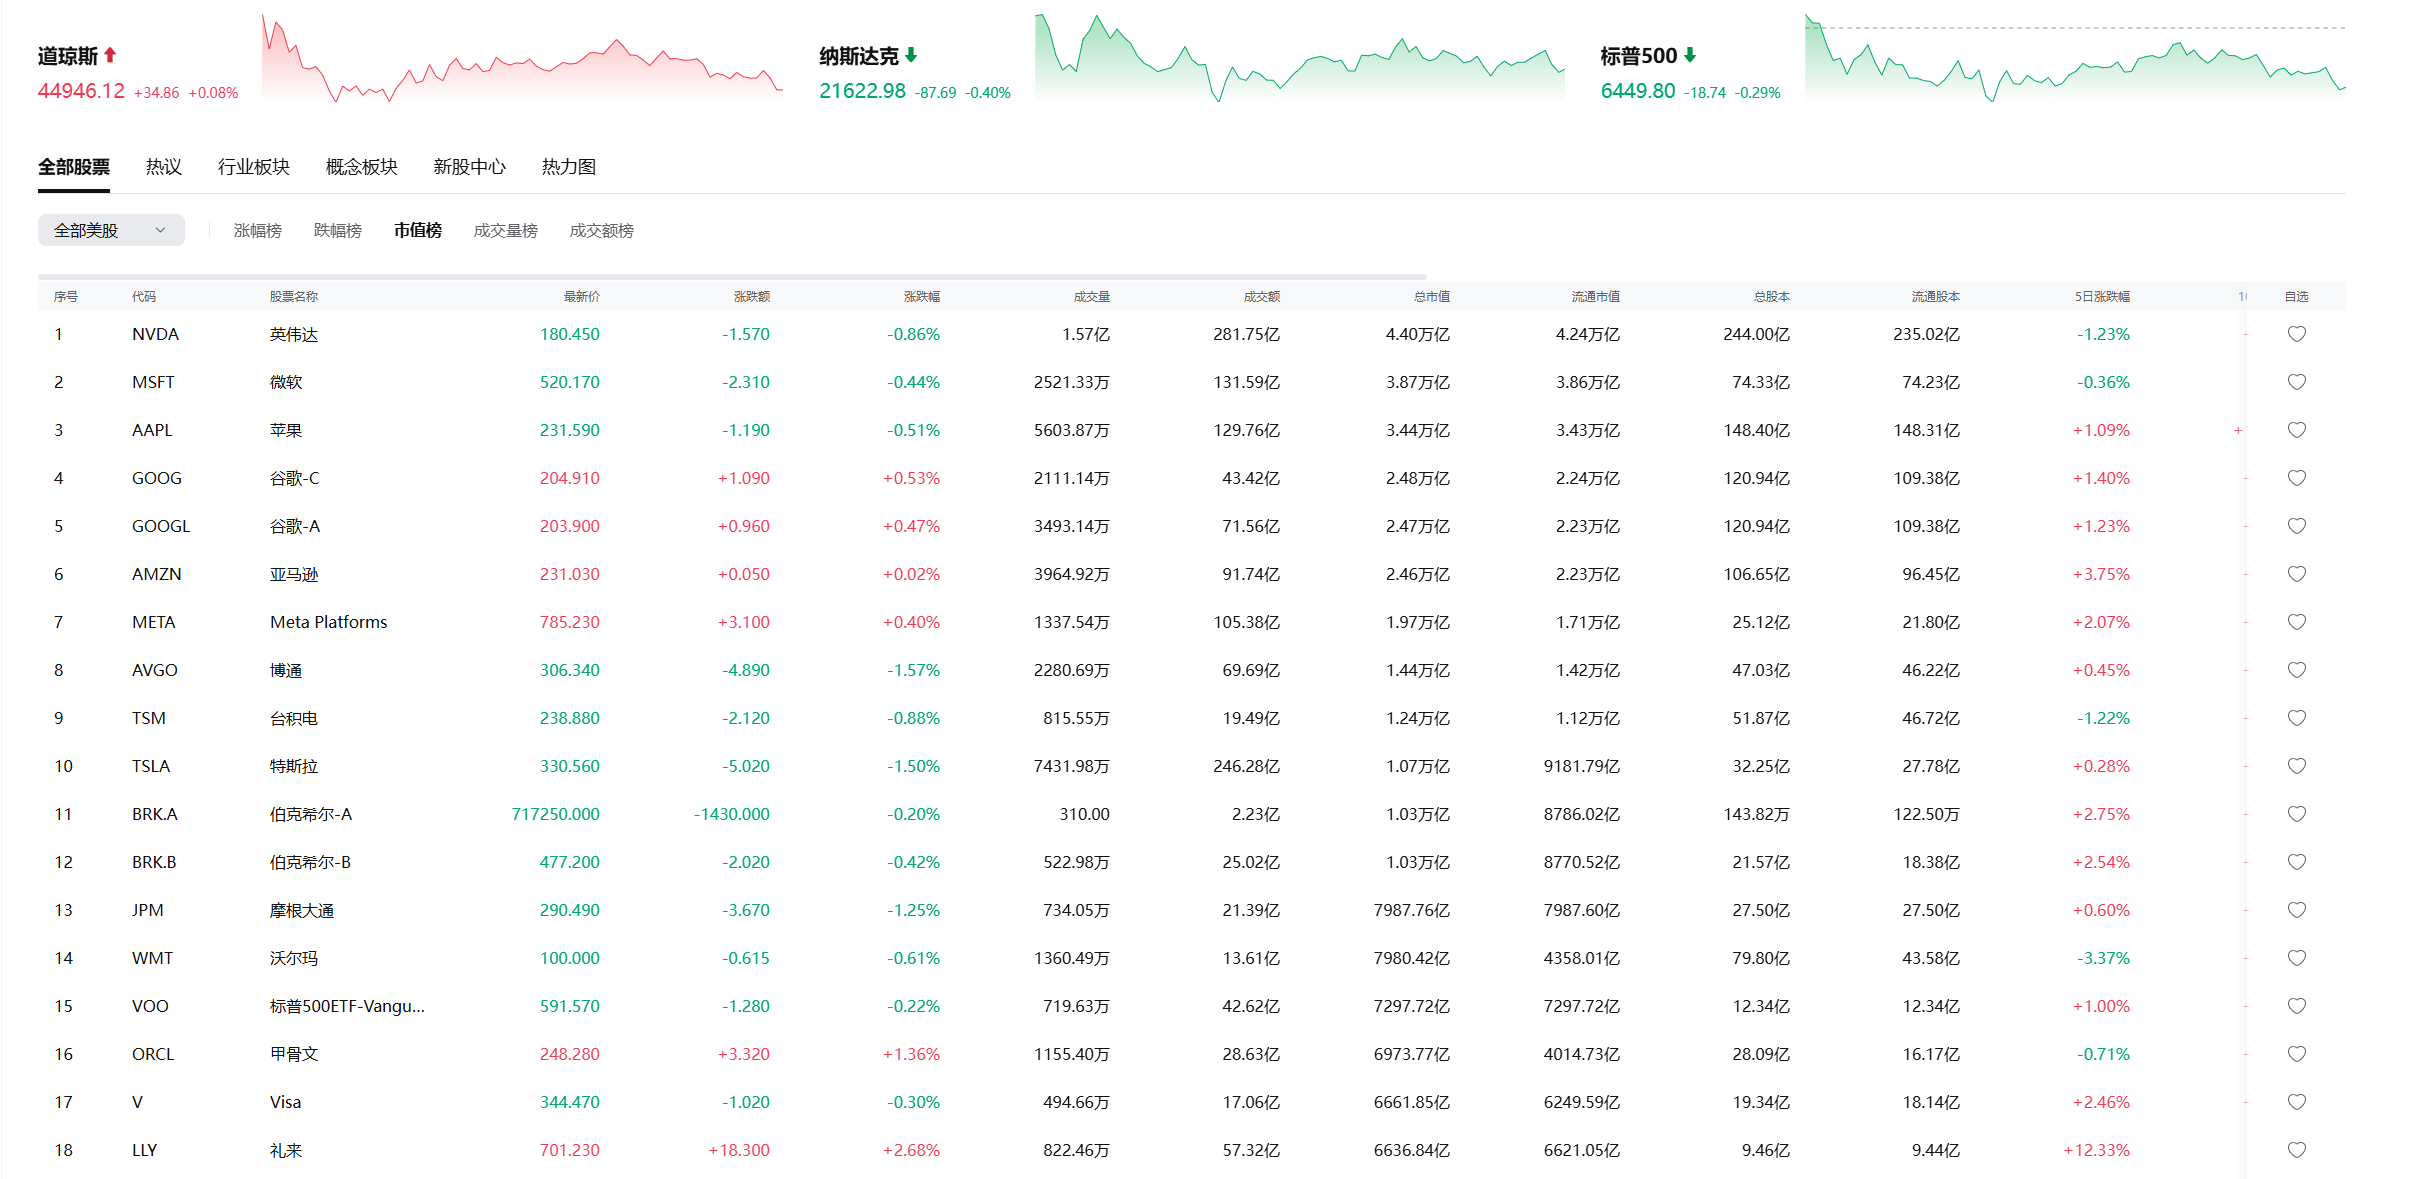Click AMZN row heart icon
The width and height of the screenshot is (2411, 1179).
click(x=2296, y=574)
